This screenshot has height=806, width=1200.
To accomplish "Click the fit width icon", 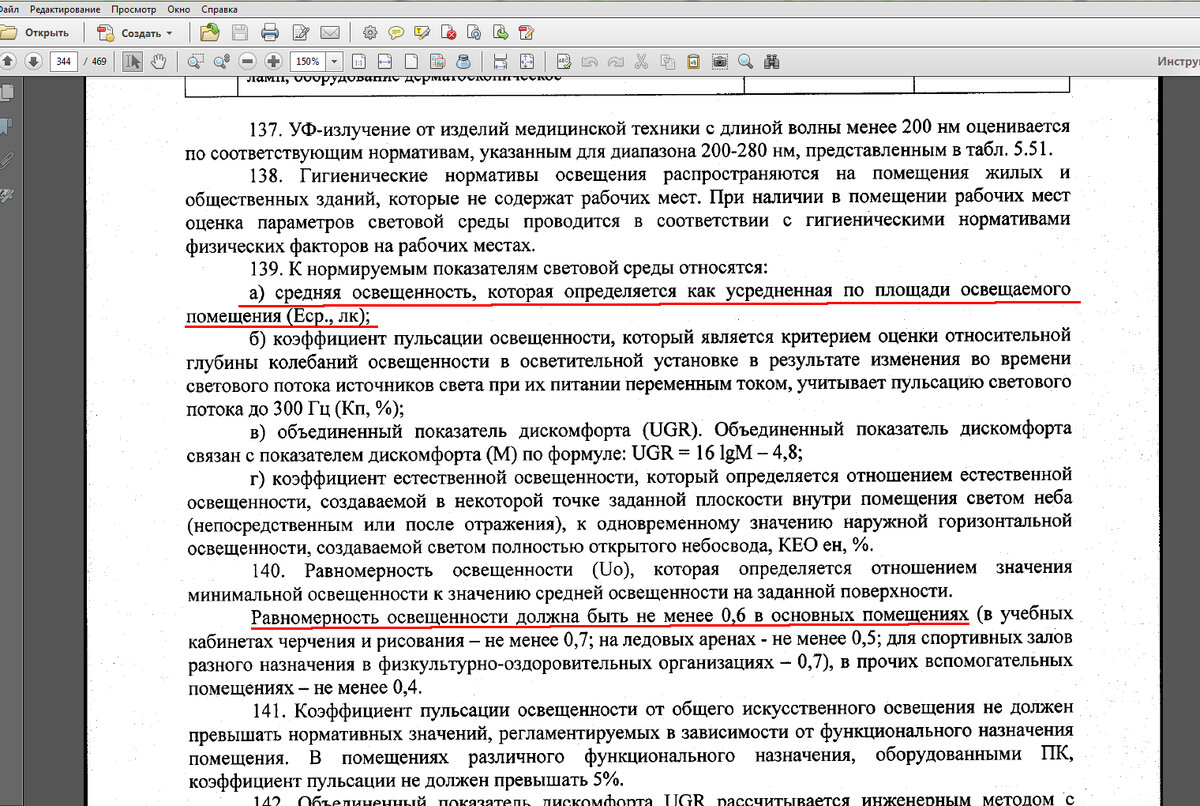I will [x=384, y=61].
